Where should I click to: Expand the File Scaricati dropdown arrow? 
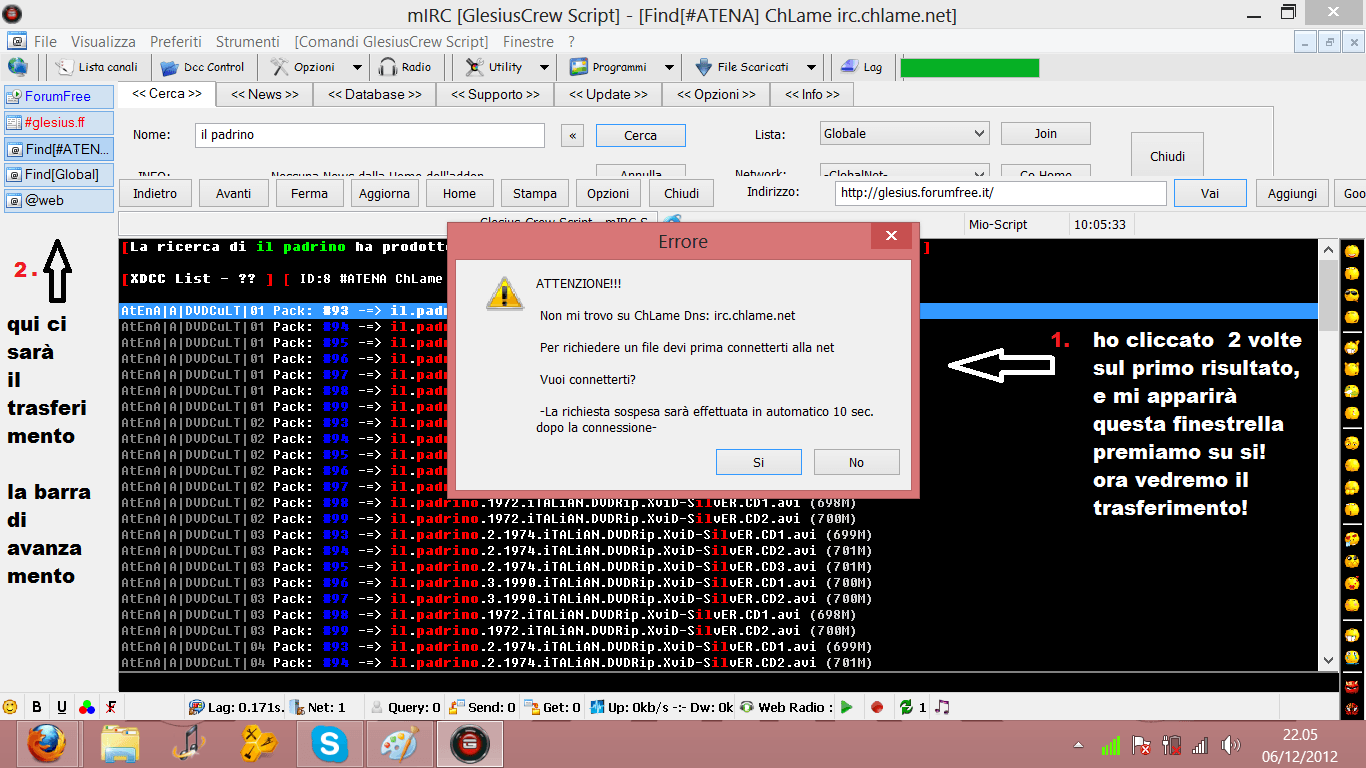[811, 67]
